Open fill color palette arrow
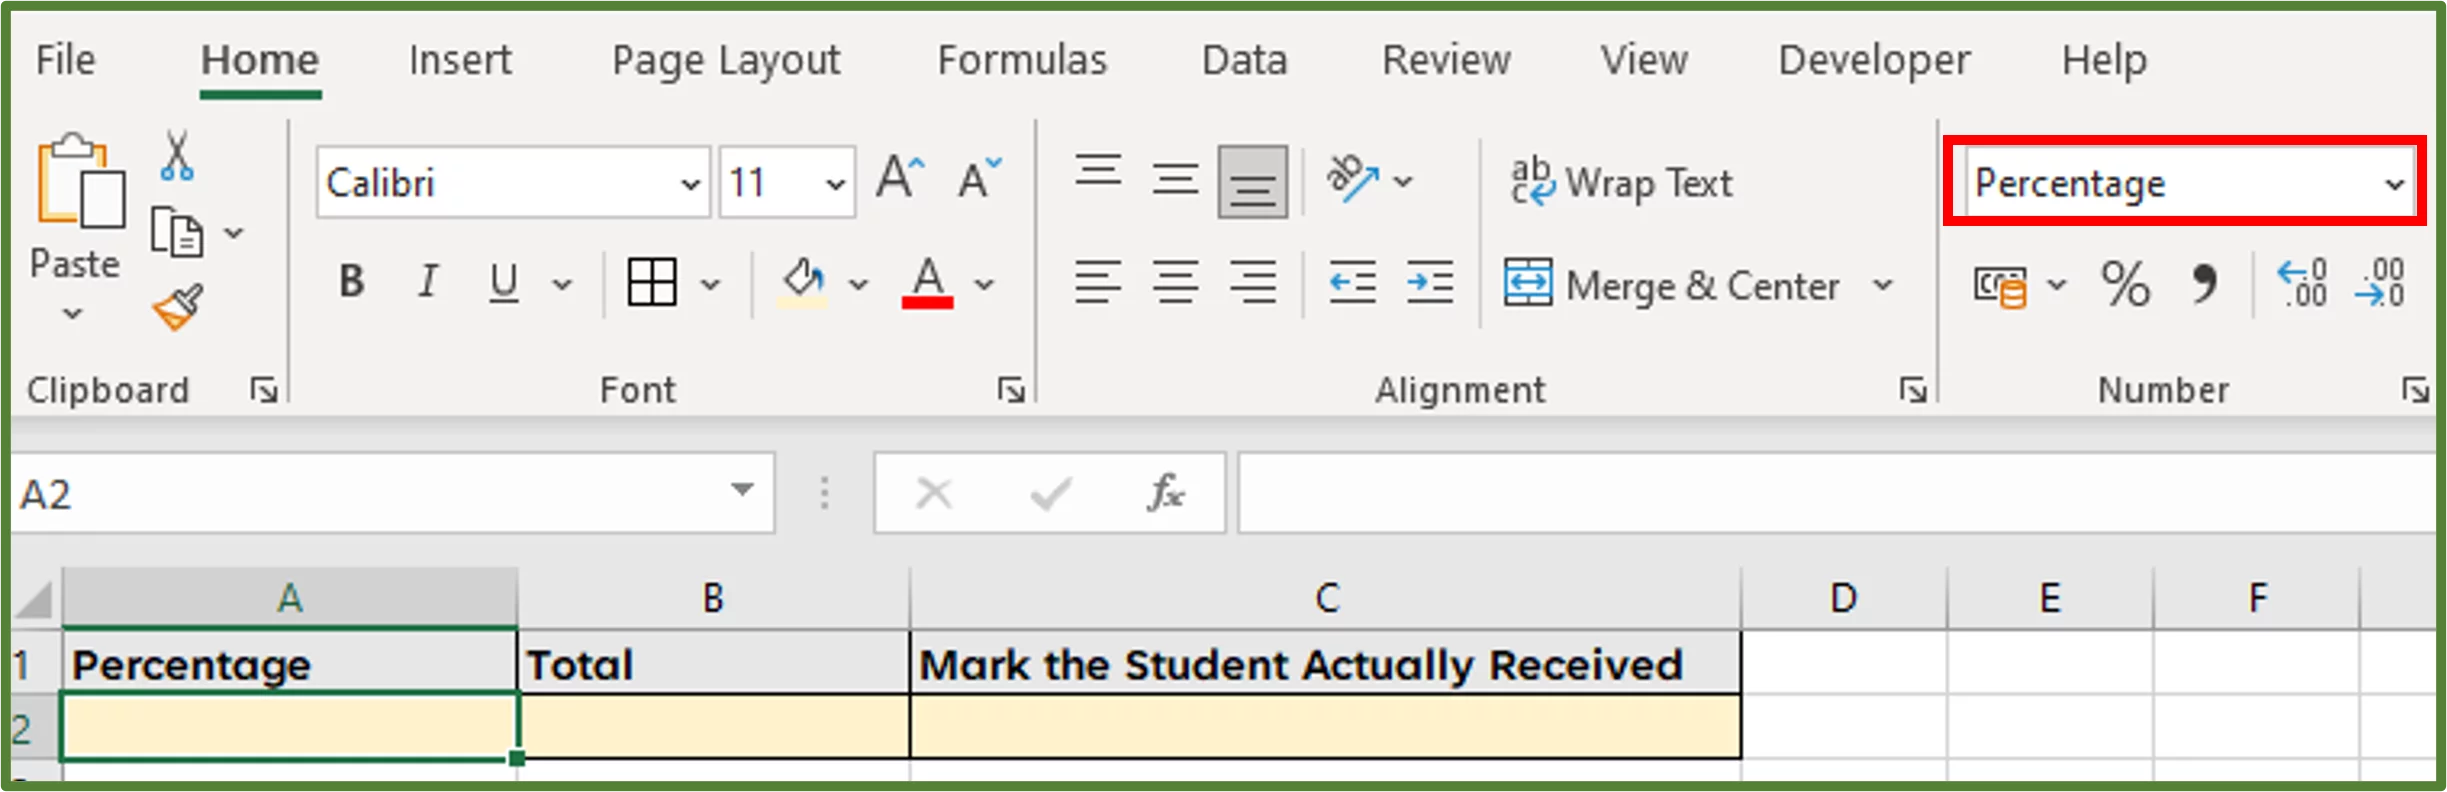 click(x=858, y=285)
